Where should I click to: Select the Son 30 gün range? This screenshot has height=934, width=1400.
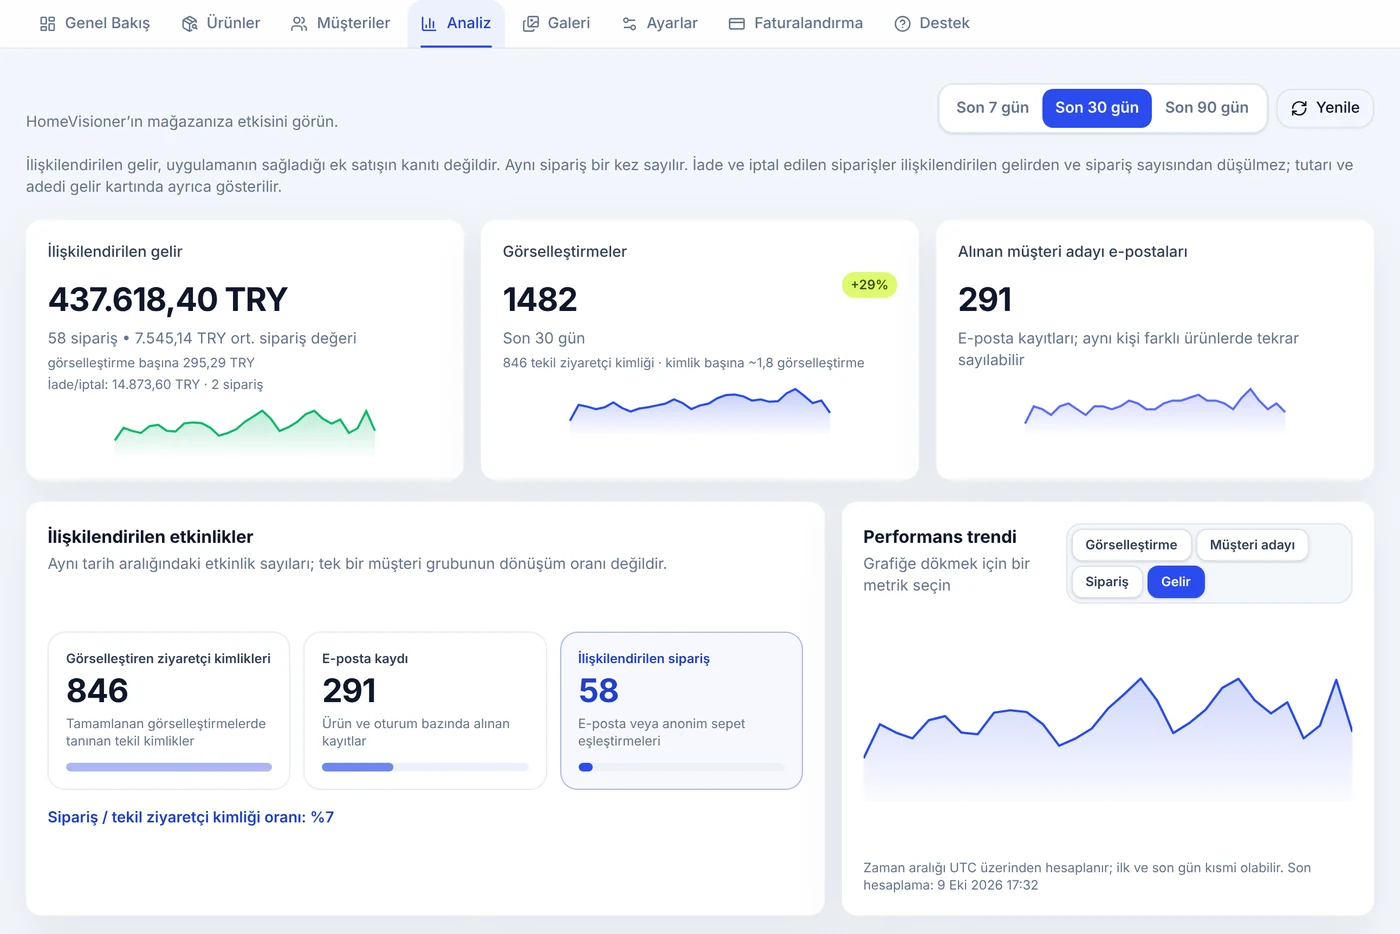pyautogui.click(x=1097, y=108)
